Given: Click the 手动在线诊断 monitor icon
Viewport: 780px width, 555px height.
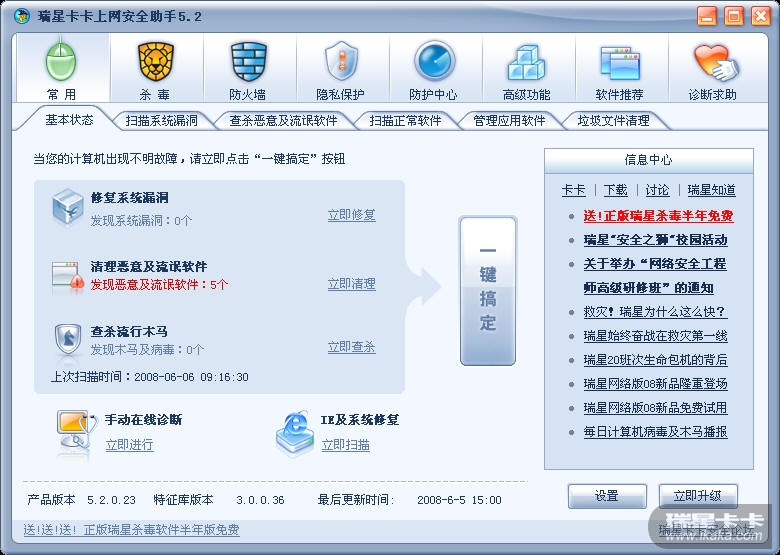Looking at the screenshot, I should click(76, 431).
